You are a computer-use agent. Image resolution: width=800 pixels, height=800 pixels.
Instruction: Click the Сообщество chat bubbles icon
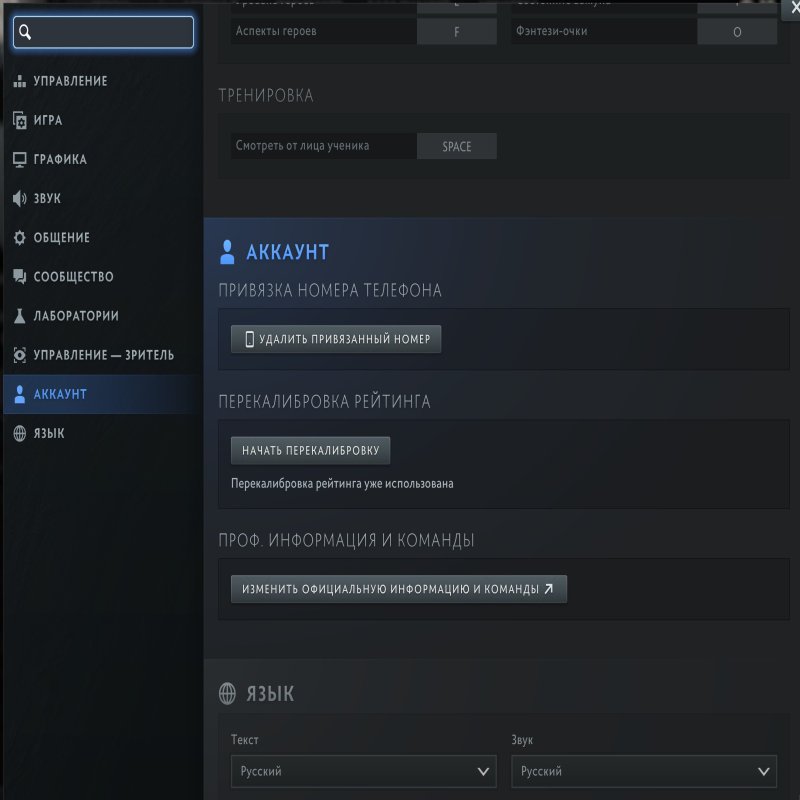pos(20,277)
